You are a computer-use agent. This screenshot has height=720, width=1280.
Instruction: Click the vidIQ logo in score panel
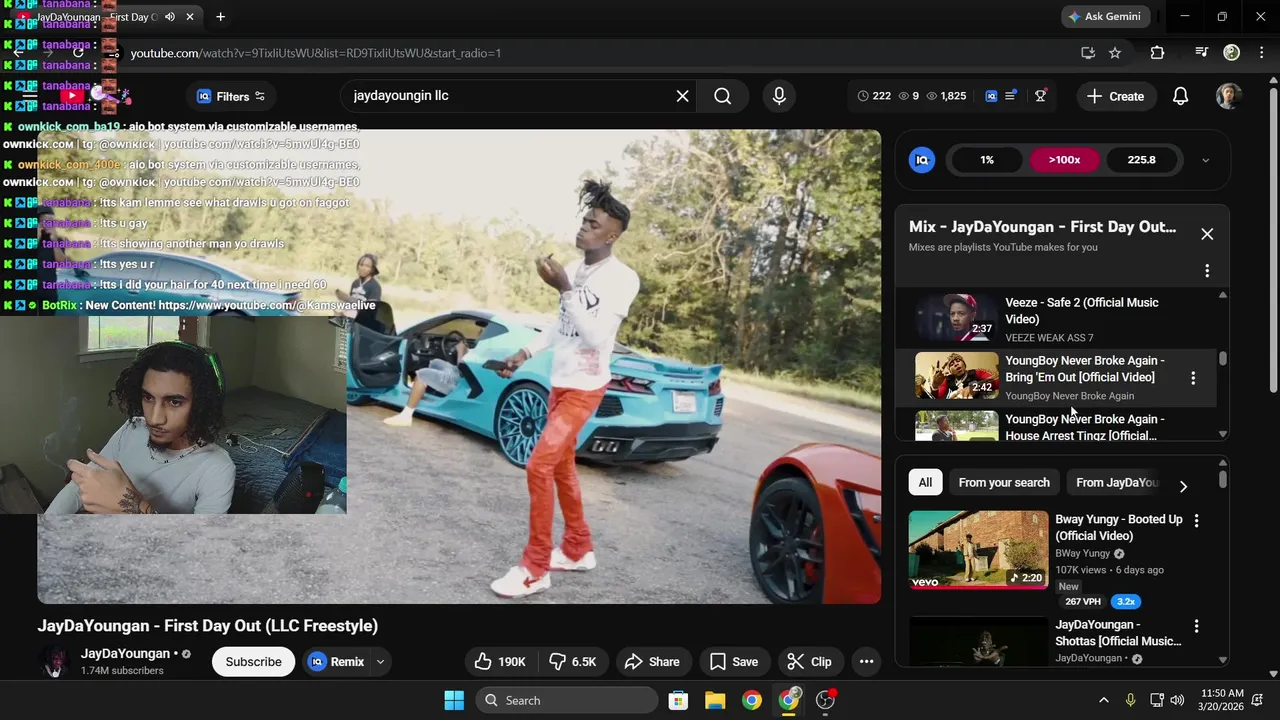(x=922, y=160)
